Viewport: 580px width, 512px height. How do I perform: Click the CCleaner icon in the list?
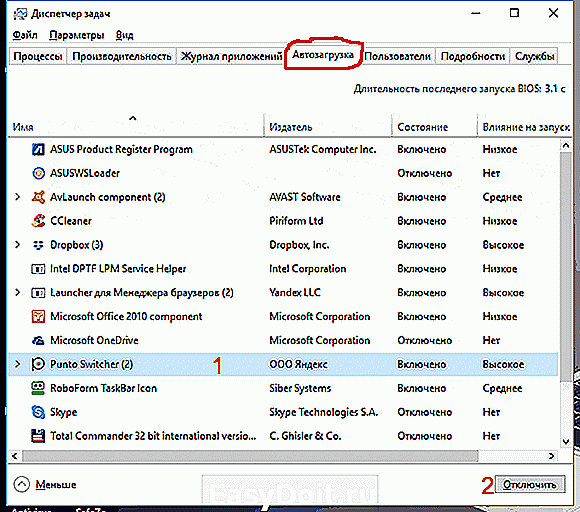[38, 221]
